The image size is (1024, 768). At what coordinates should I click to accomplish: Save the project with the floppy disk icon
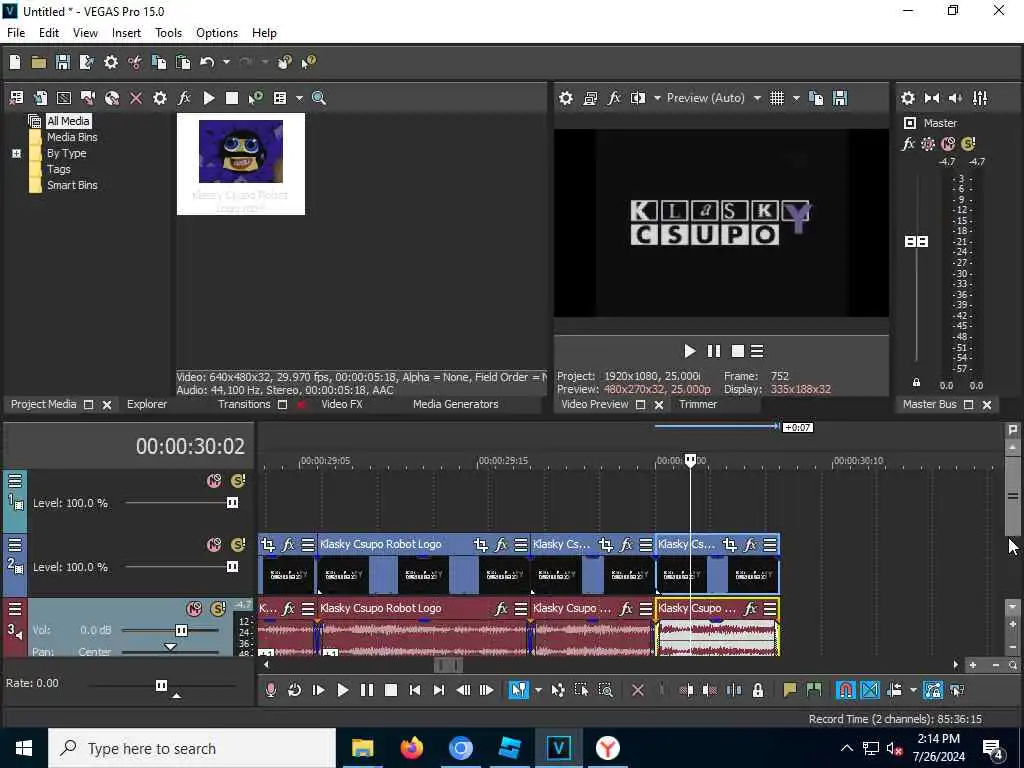click(x=63, y=62)
